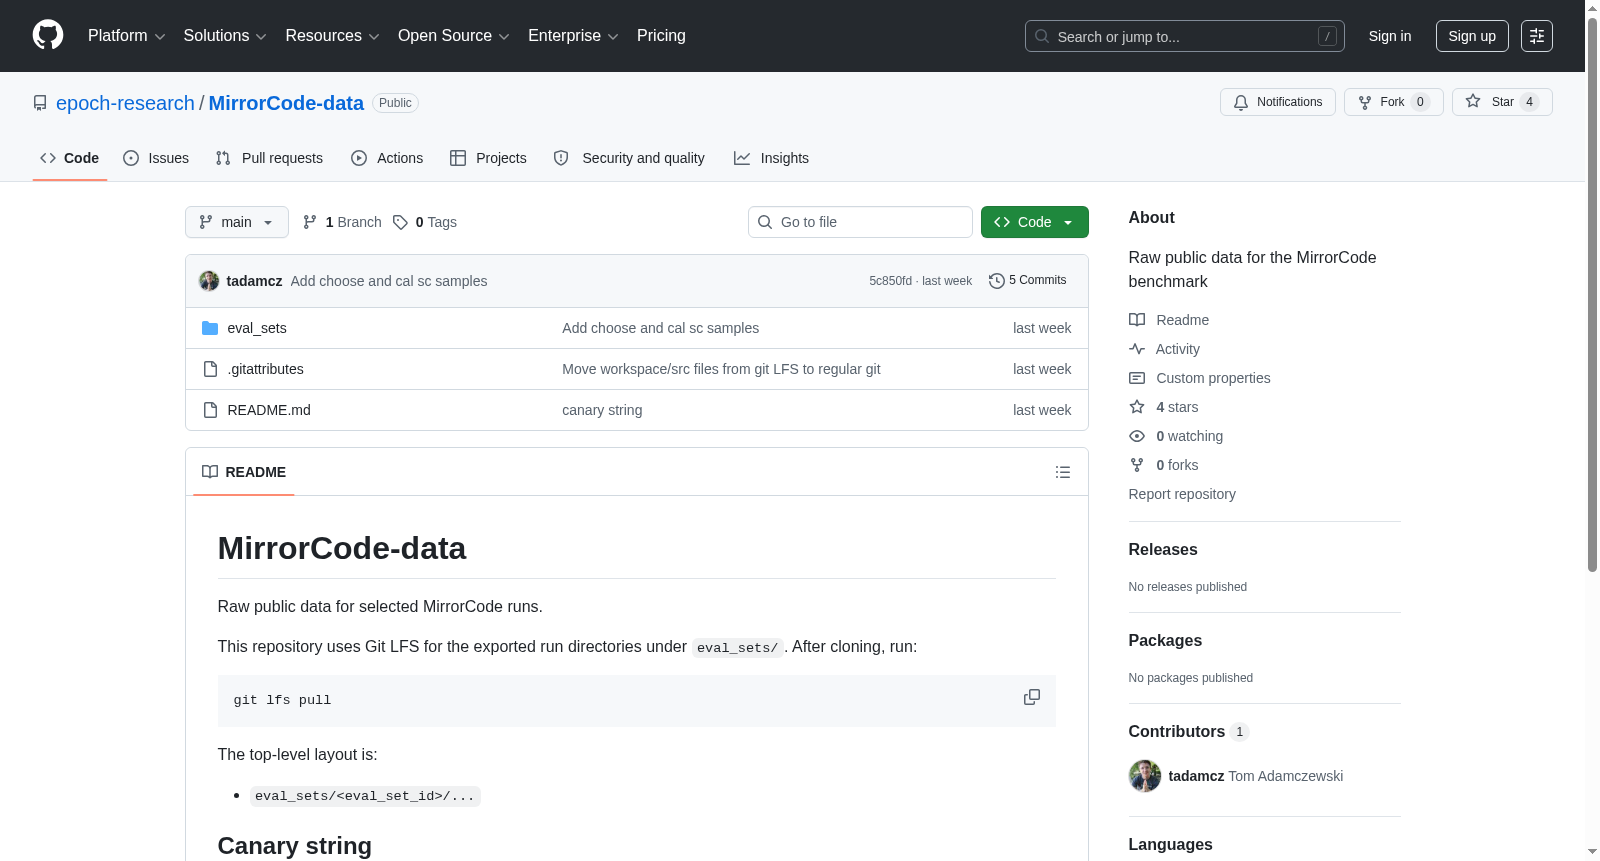Open the green Code clone dropdown

click(x=1035, y=222)
